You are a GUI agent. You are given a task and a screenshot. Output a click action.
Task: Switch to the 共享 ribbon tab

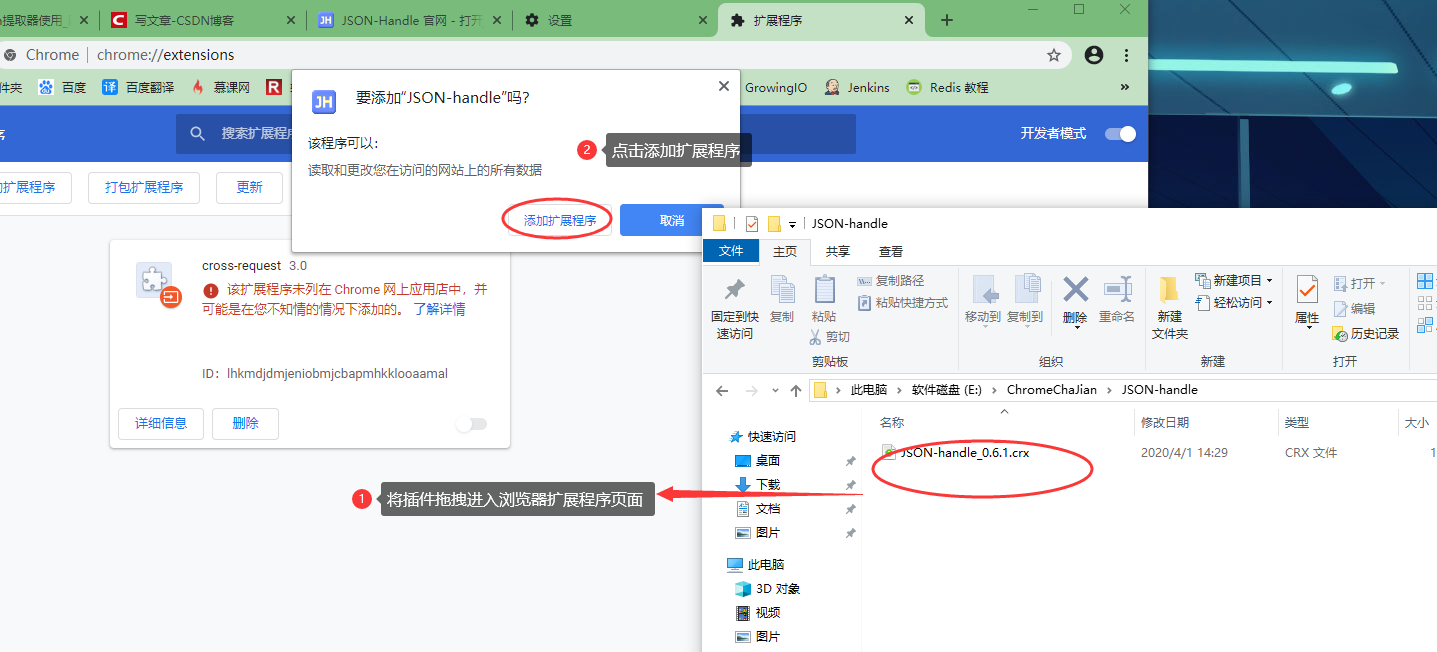click(837, 251)
